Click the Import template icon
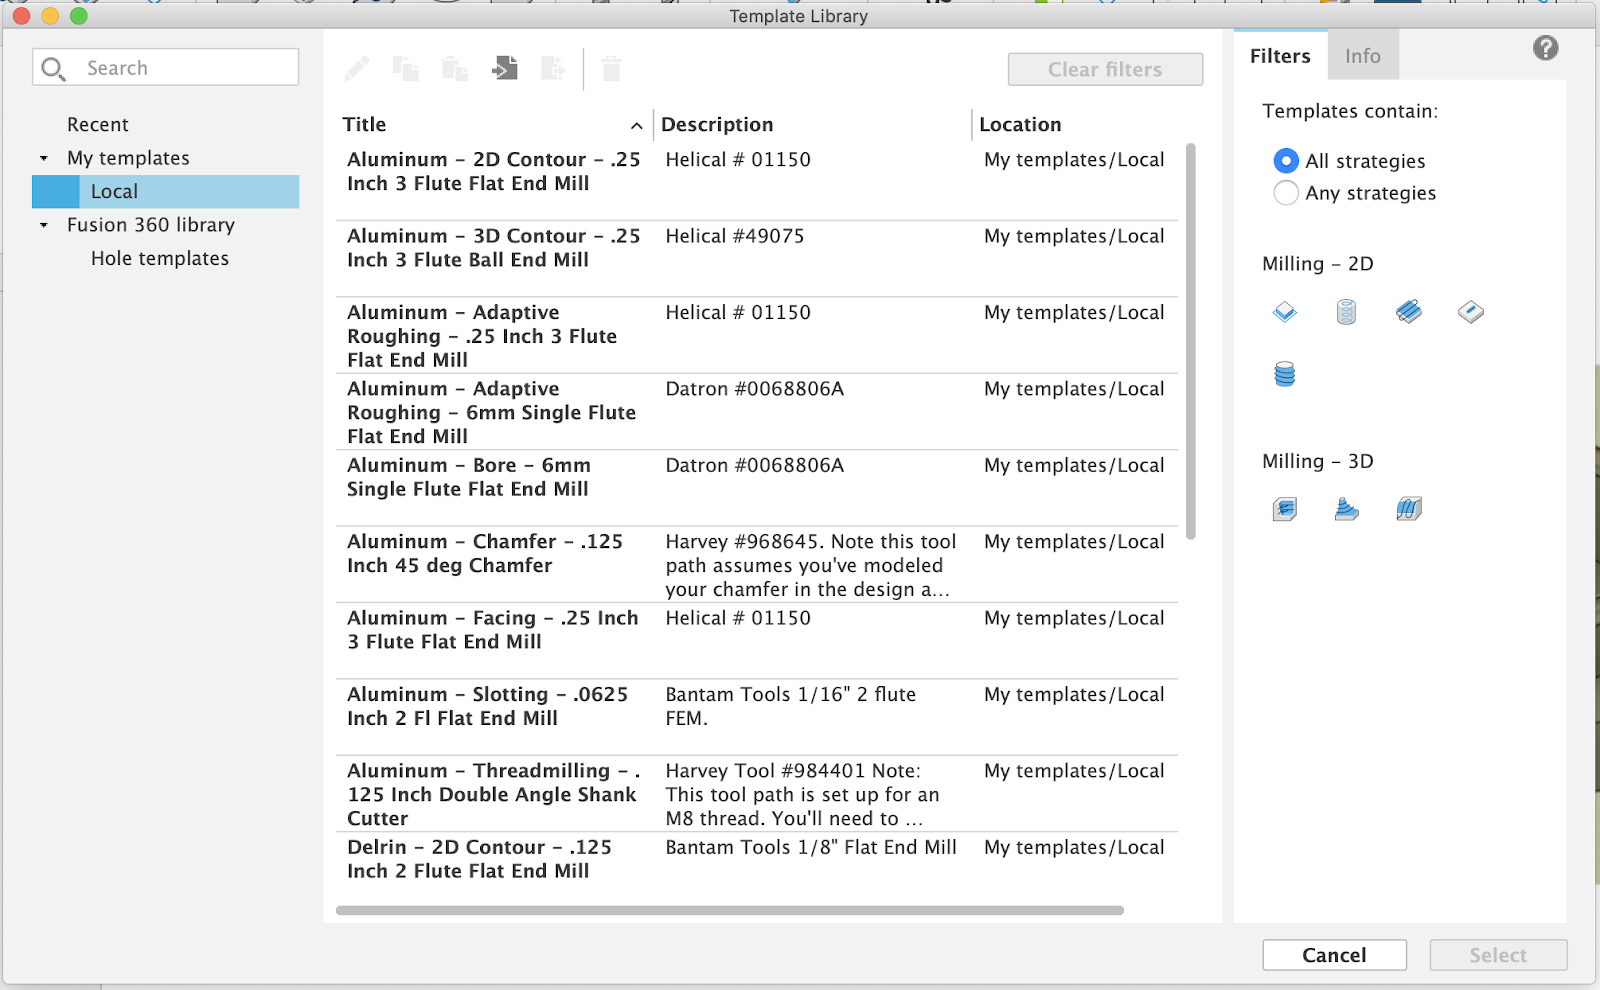The width and height of the screenshot is (1600, 990). tap(505, 68)
